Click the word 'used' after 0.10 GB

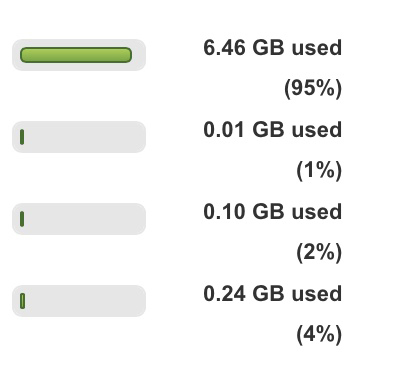click(317, 212)
